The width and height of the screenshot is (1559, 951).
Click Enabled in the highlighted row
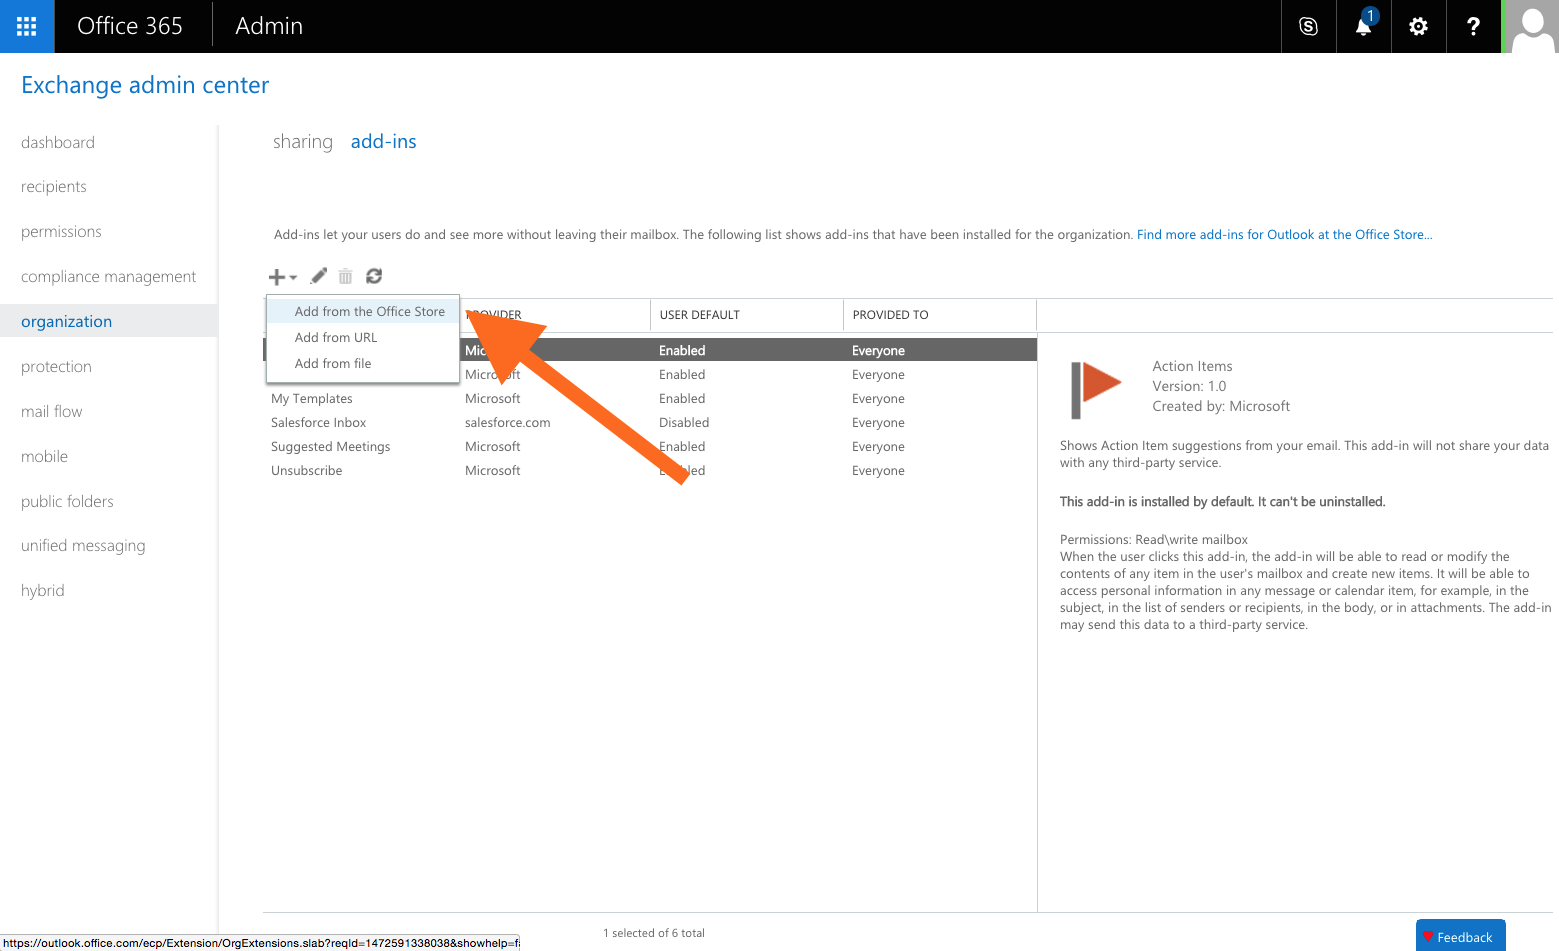682,350
